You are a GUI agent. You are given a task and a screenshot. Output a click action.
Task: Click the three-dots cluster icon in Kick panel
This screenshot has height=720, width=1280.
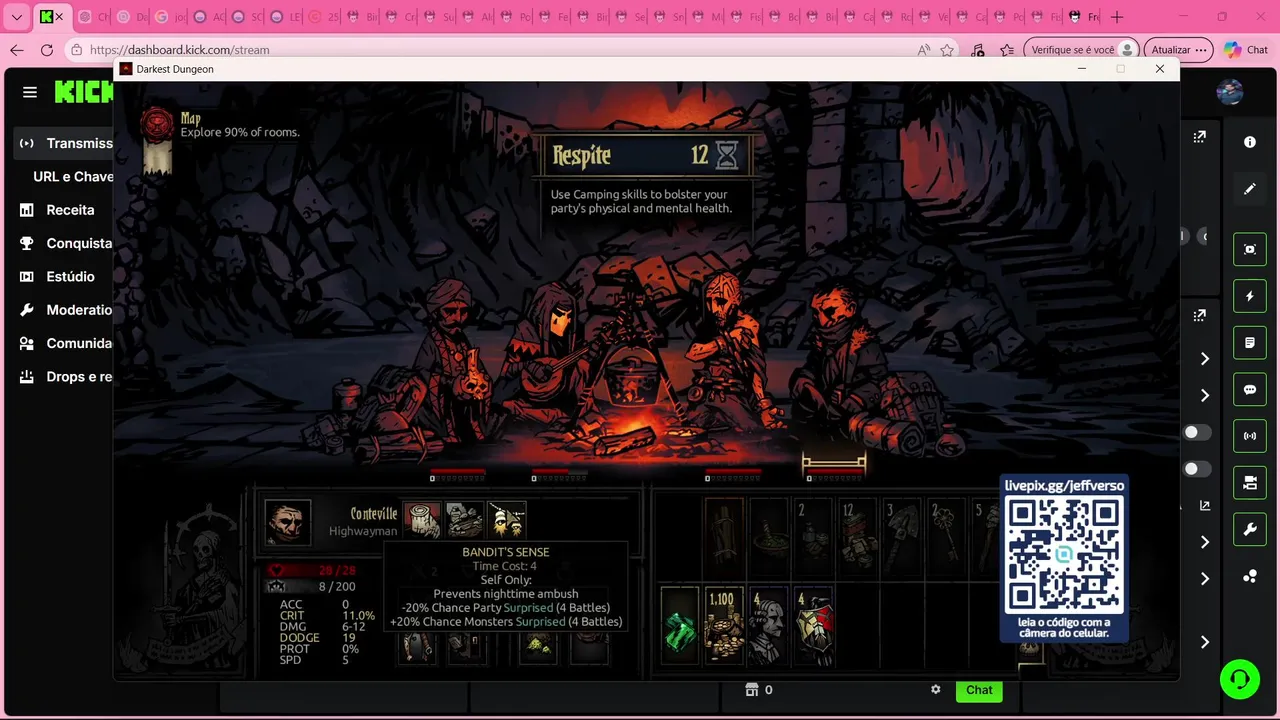click(x=1250, y=577)
